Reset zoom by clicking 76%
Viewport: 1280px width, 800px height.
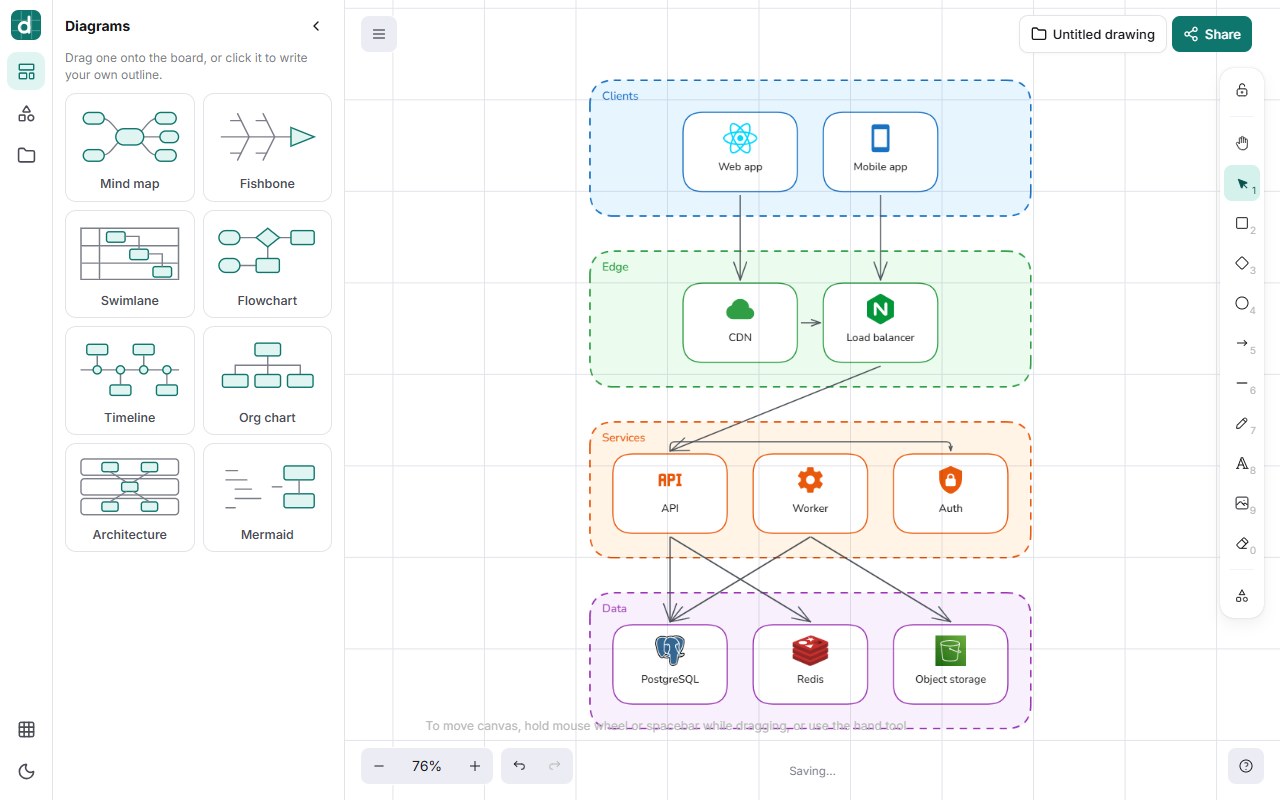(427, 766)
